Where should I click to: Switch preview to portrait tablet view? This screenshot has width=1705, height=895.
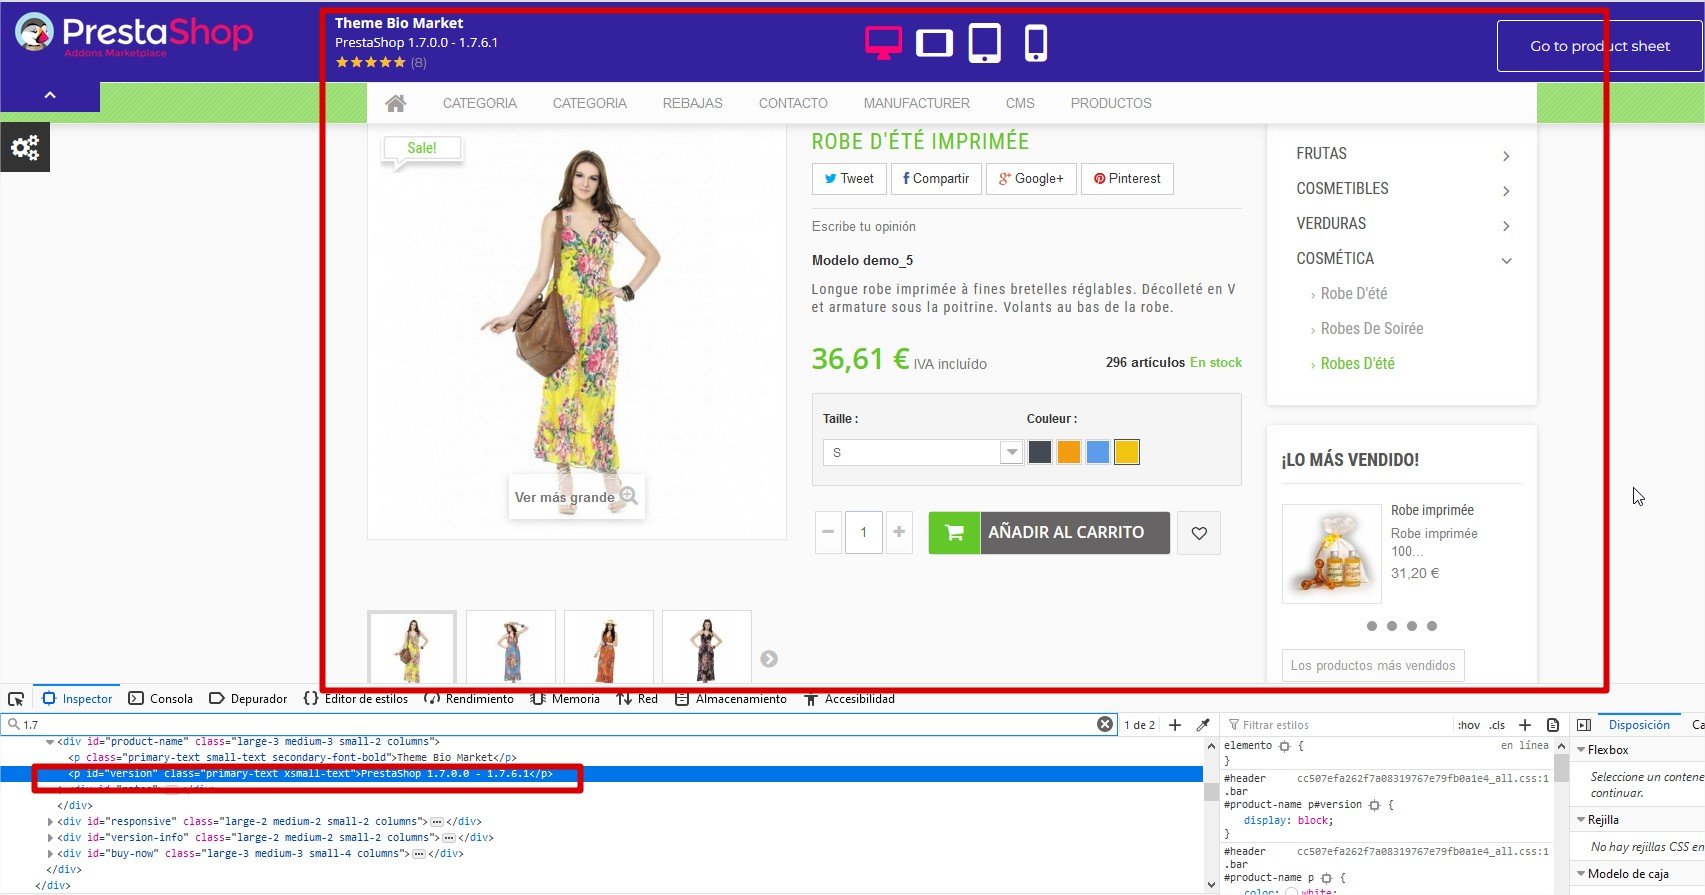point(985,43)
